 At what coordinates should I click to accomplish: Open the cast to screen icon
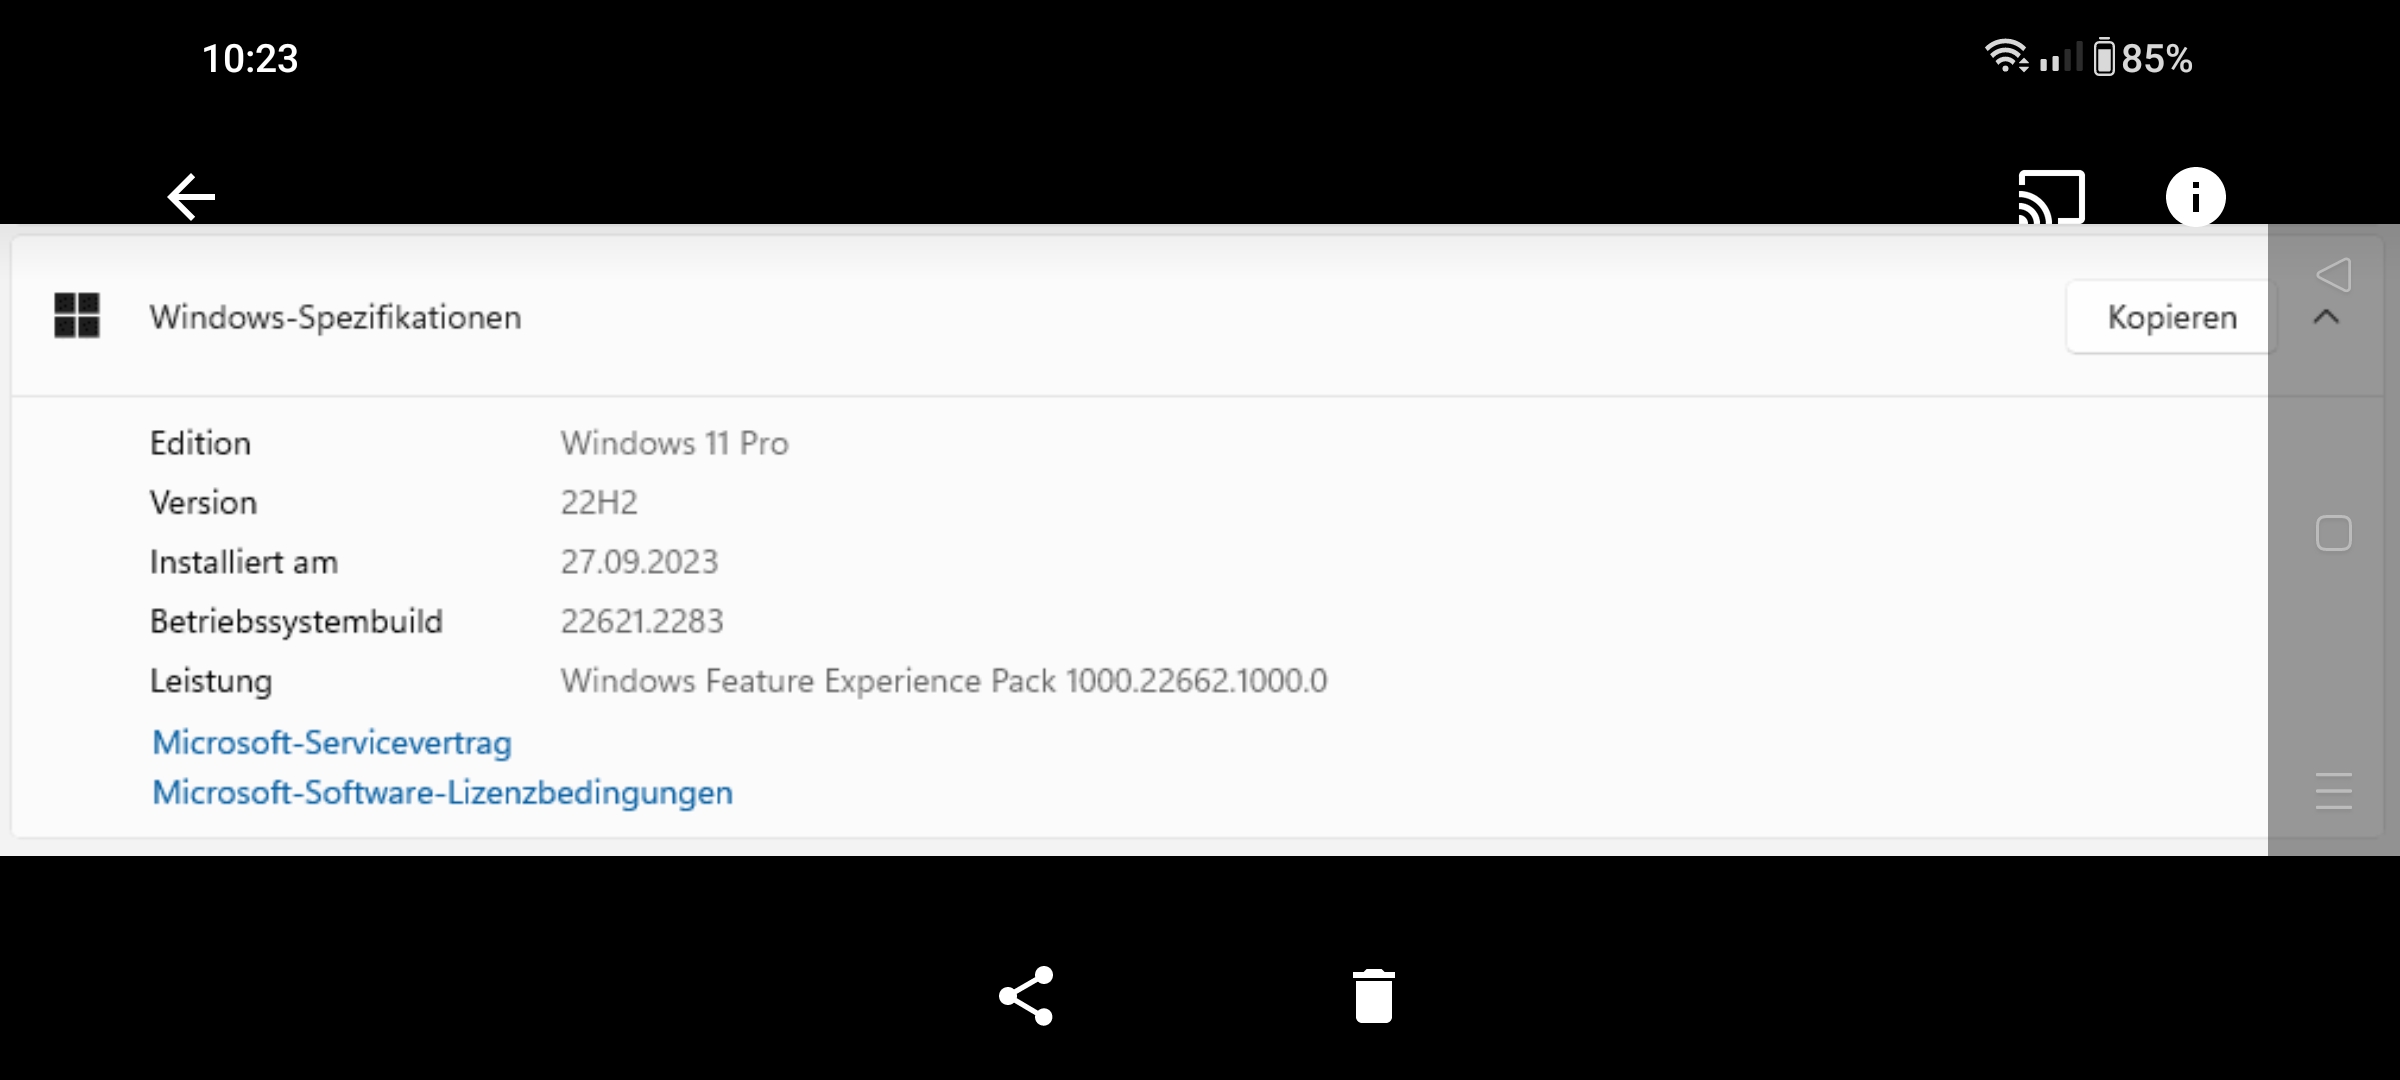coord(2051,196)
